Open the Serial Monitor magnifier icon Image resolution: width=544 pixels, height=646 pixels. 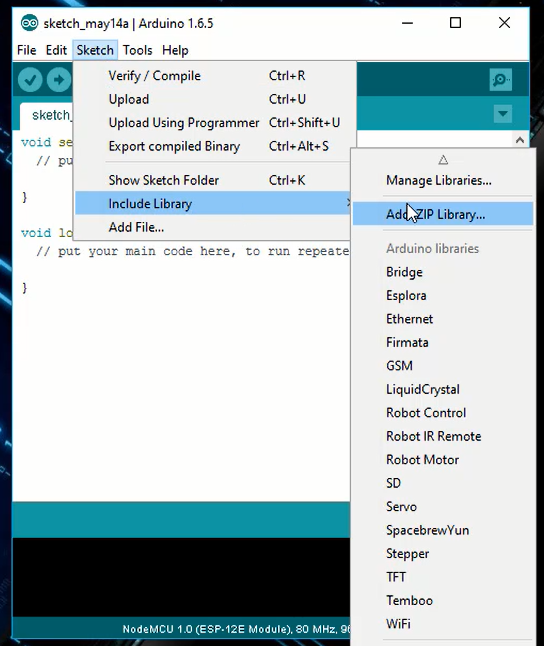click(501, 80)
